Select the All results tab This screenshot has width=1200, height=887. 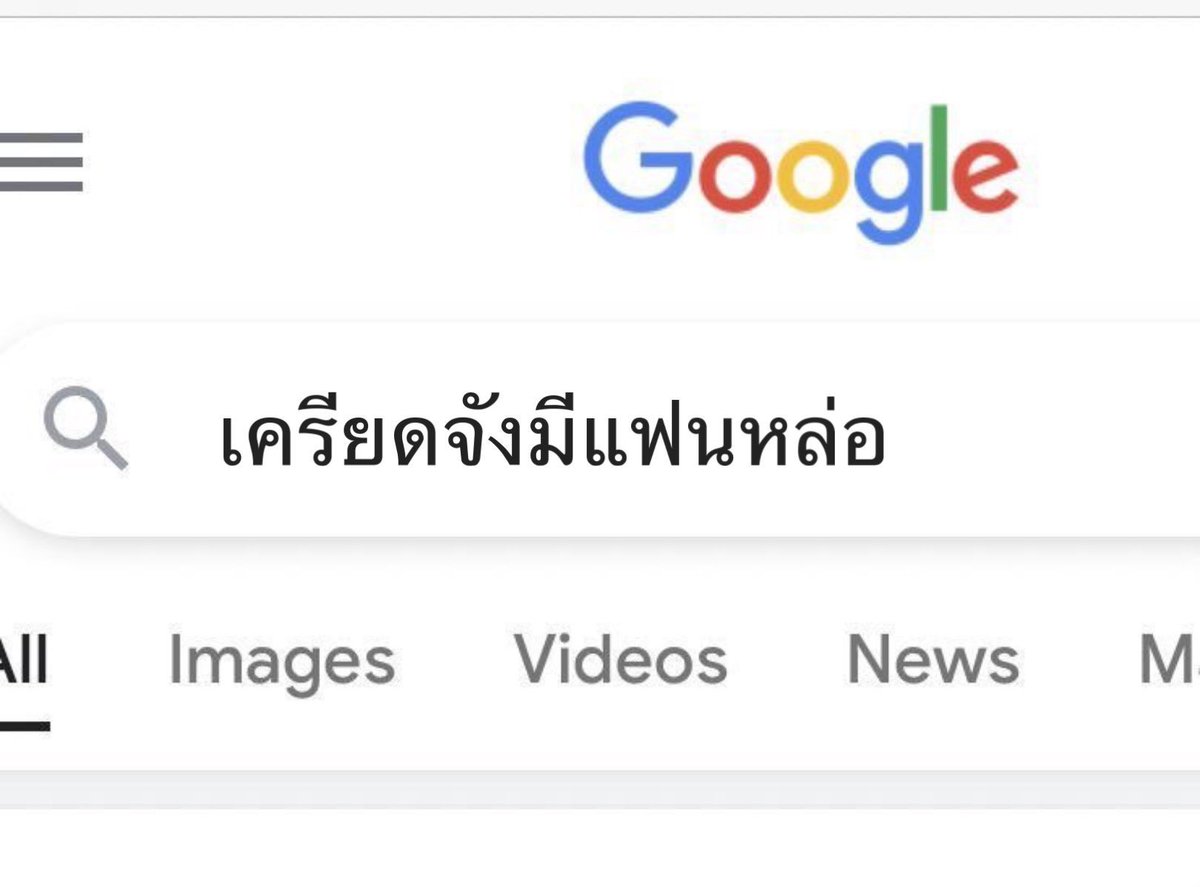(23, 660)
